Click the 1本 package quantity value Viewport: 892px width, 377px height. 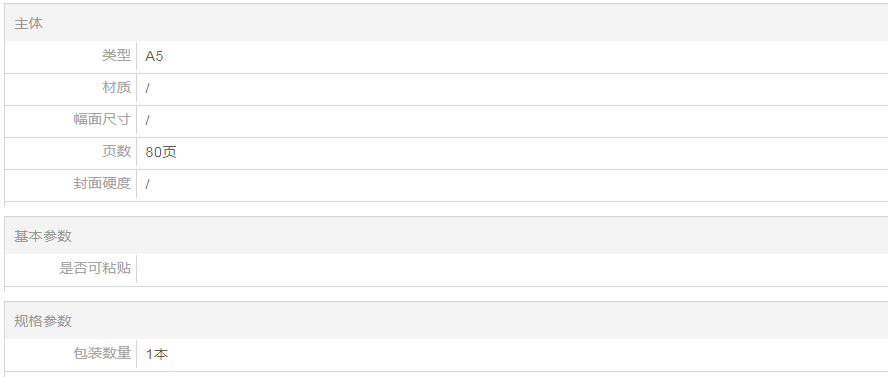[156, 354]
